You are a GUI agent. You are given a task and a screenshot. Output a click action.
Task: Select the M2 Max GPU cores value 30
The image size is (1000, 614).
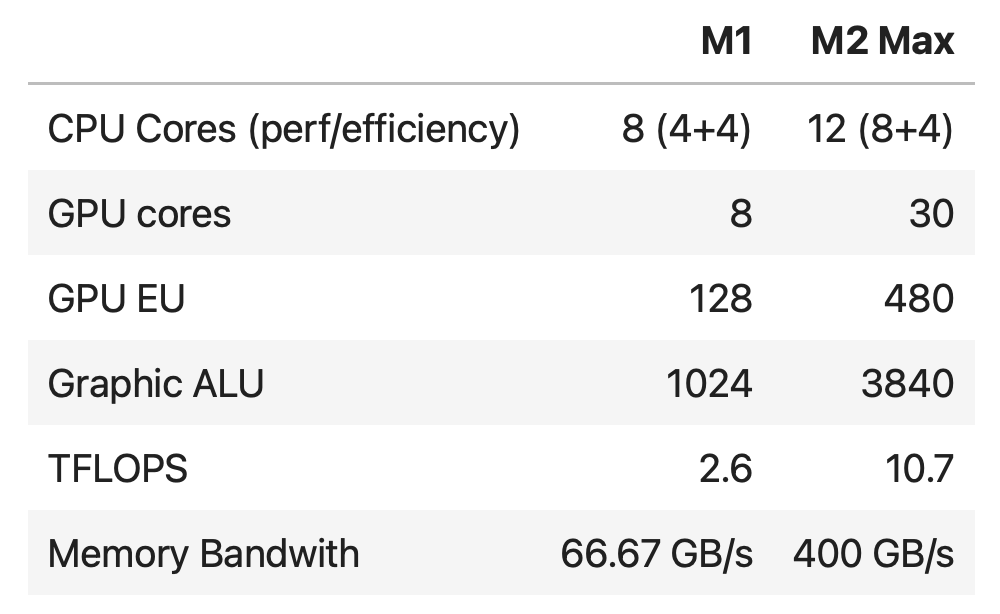[931, 214]
